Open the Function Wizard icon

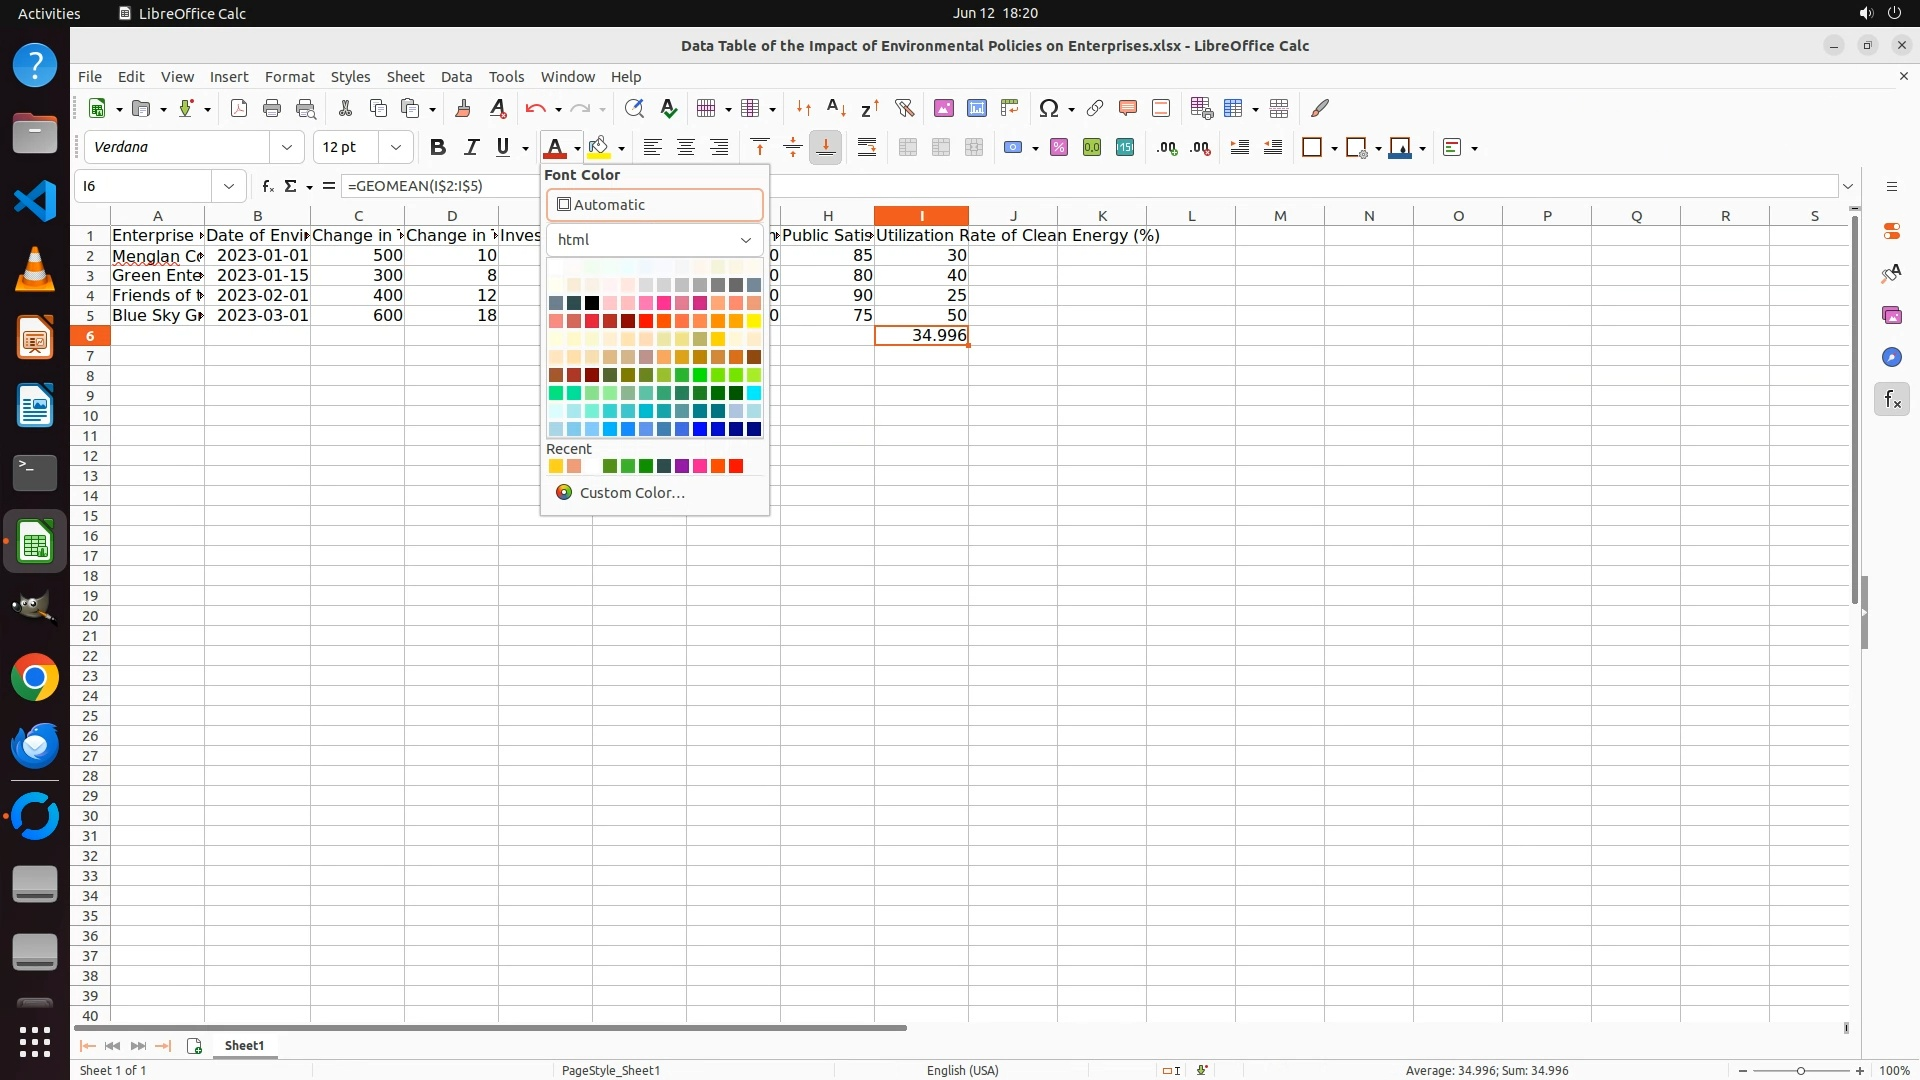coord(267,186)
